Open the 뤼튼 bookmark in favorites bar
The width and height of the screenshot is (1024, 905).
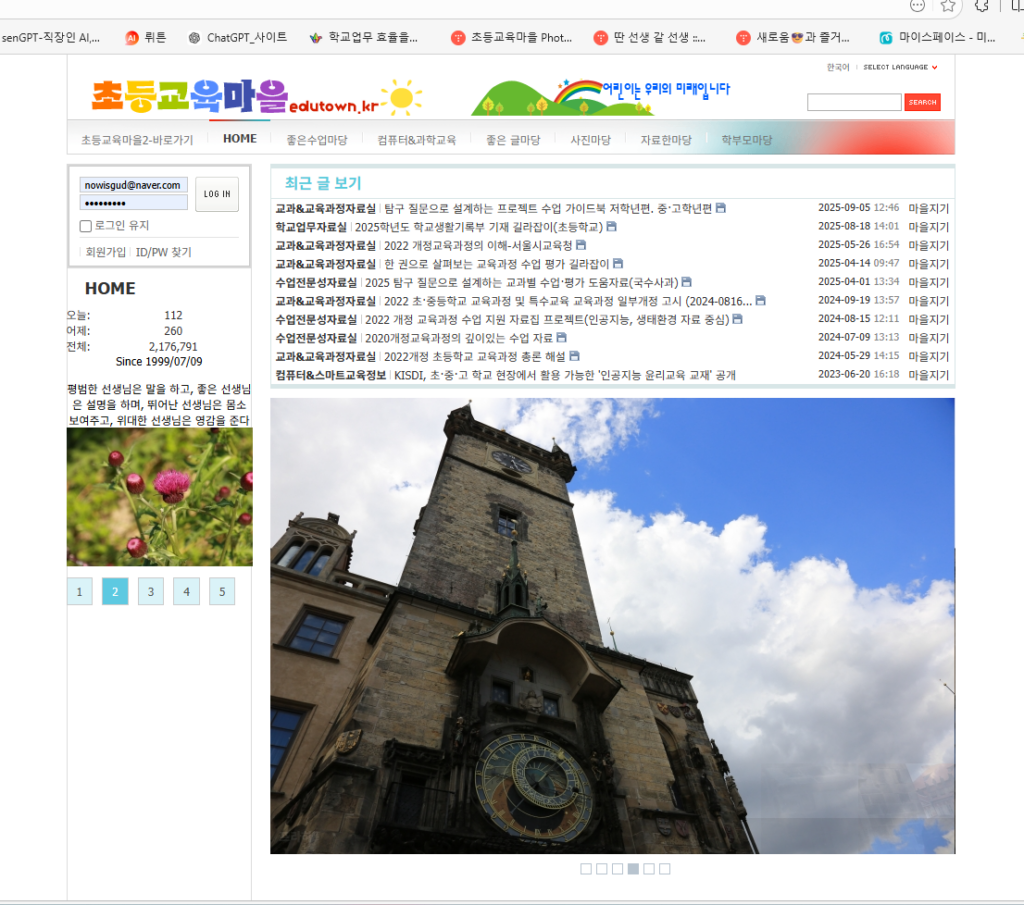coord(146,38)
